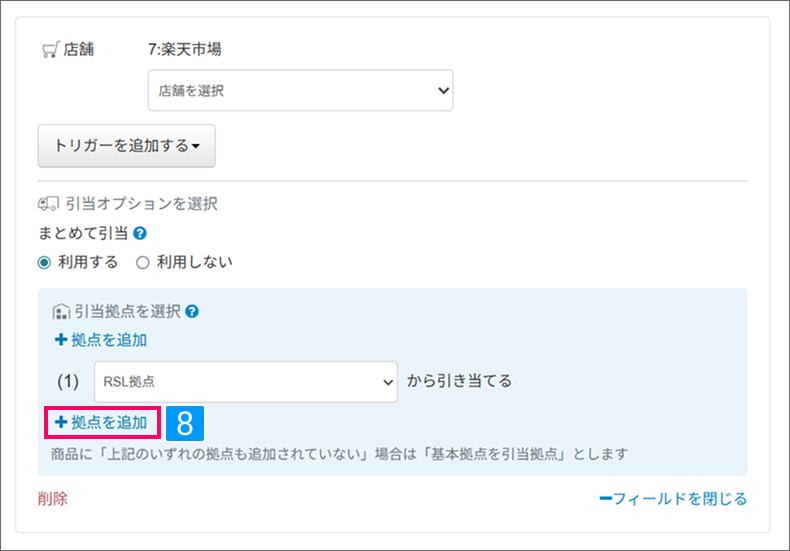Image resolution: width=790 pixels, height=551 pixels.
Task: Click the truck icon beside 引当オプションを選択
Action: [x=47, y=204]
